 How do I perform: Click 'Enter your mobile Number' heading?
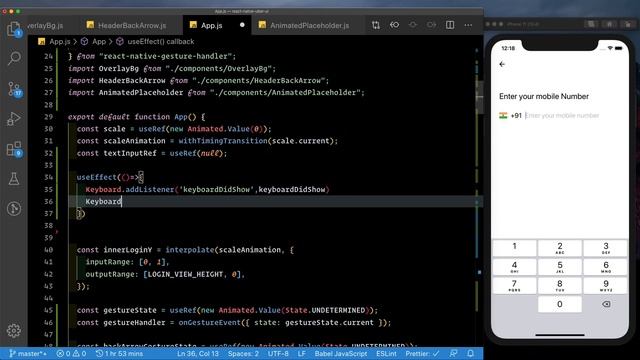coord(544,96)
